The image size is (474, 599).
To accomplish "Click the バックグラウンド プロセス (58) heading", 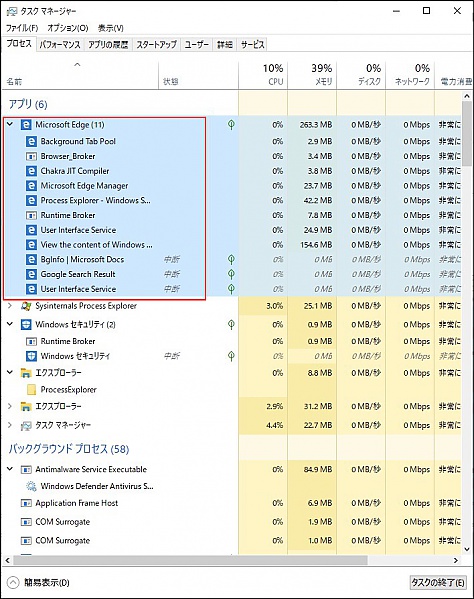I will pyautogui.click(x=69, y=449).
